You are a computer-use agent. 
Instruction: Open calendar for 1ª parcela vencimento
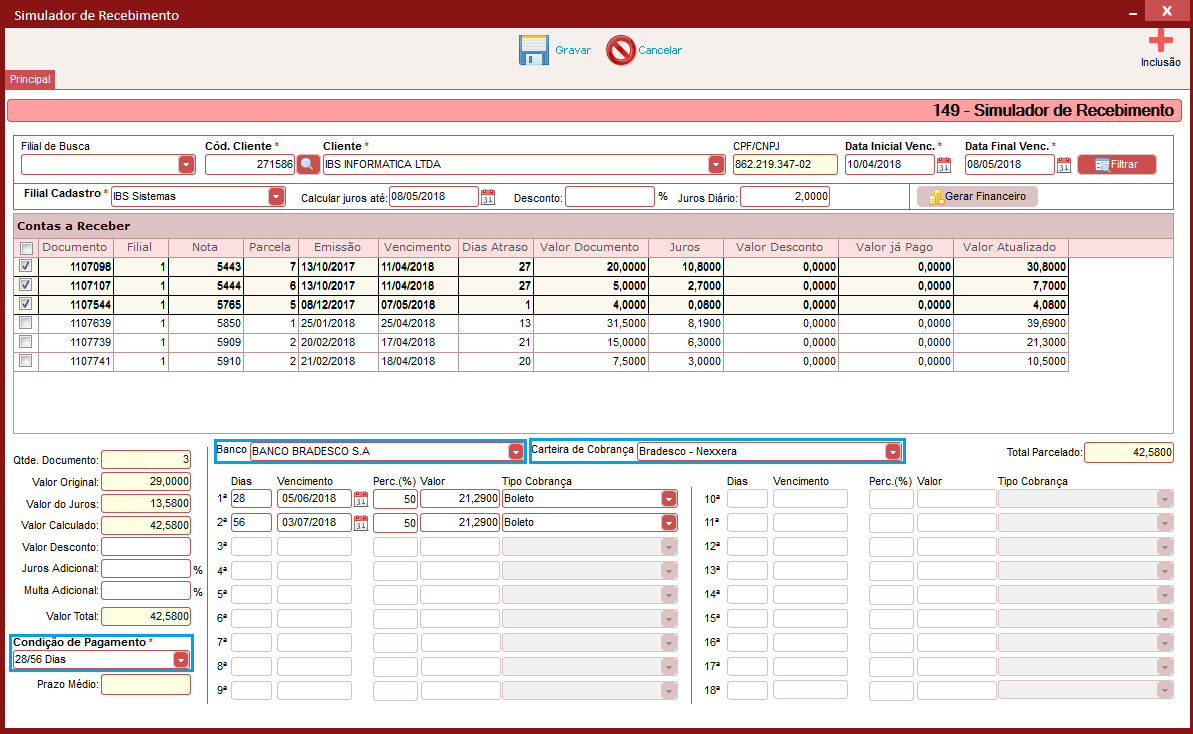[361, 499]
